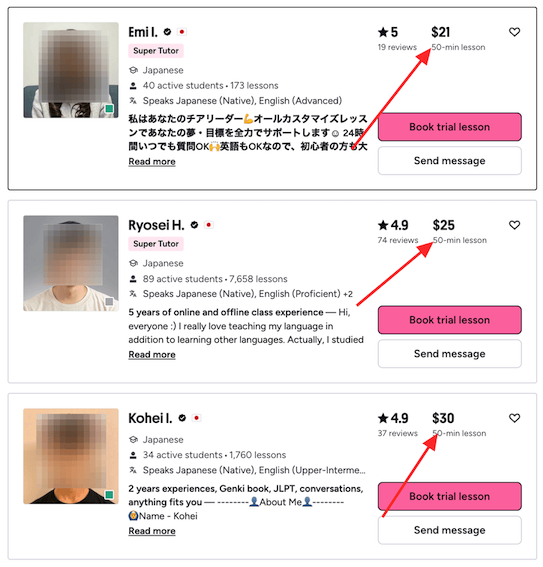Click the Japan flag next to Kohei I.
Viewport: 543px width, 567px height.
(197, 418)
